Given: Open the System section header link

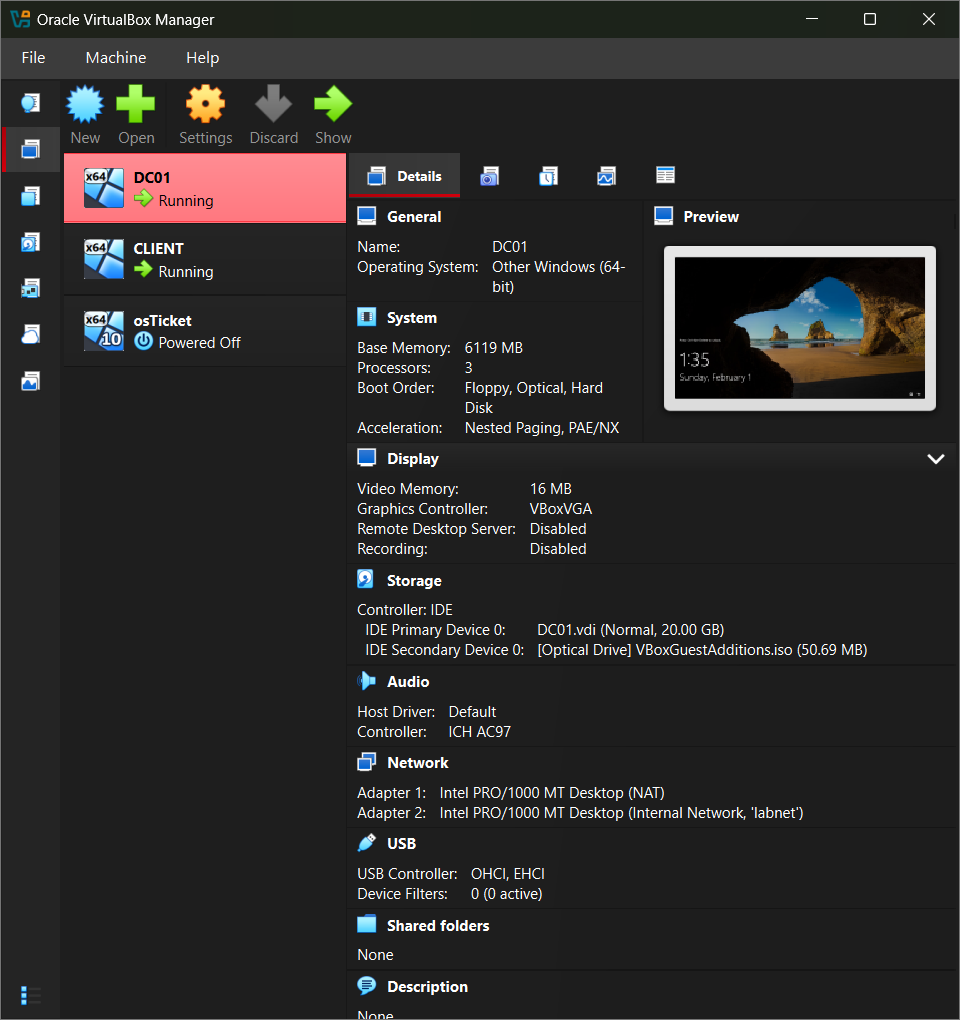Looking at the screenshot, I should click(x=412, y=318).
